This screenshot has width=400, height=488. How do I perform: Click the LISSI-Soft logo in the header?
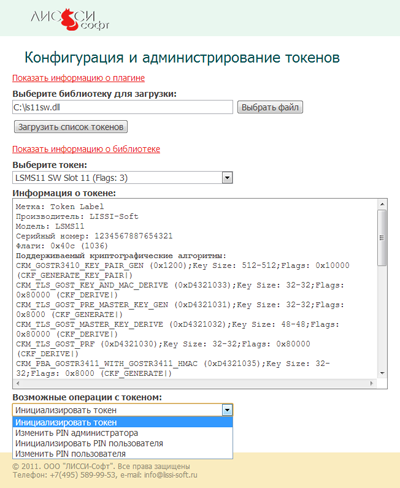pyautogui.click(x=70, y=19)
